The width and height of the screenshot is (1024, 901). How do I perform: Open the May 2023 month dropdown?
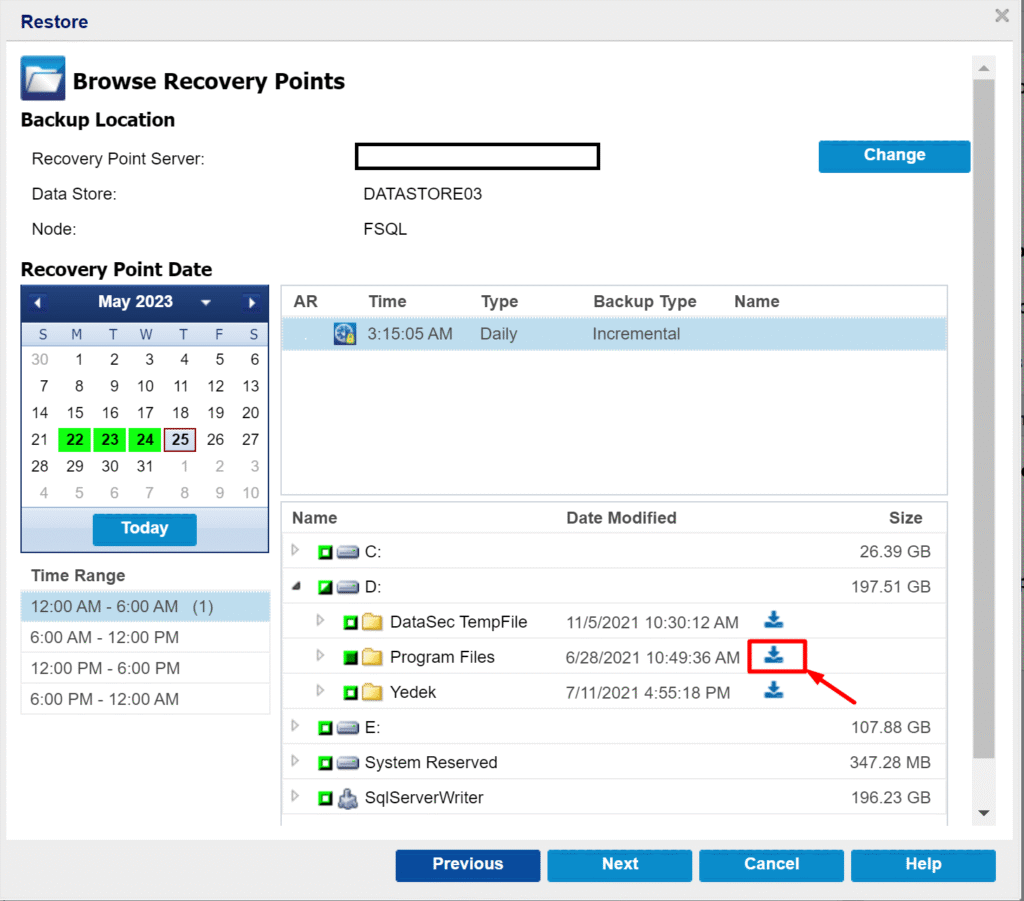pyautogui.click(x=206, y=302)
